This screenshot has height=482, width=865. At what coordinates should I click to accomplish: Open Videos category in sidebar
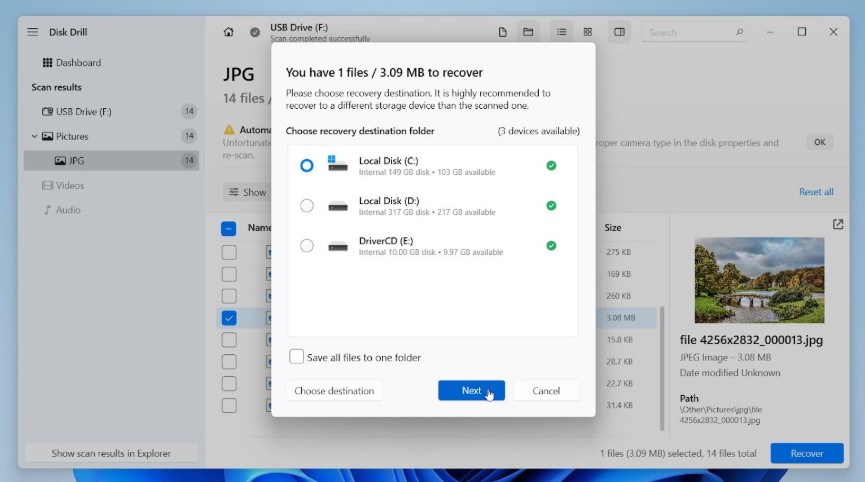63,185
